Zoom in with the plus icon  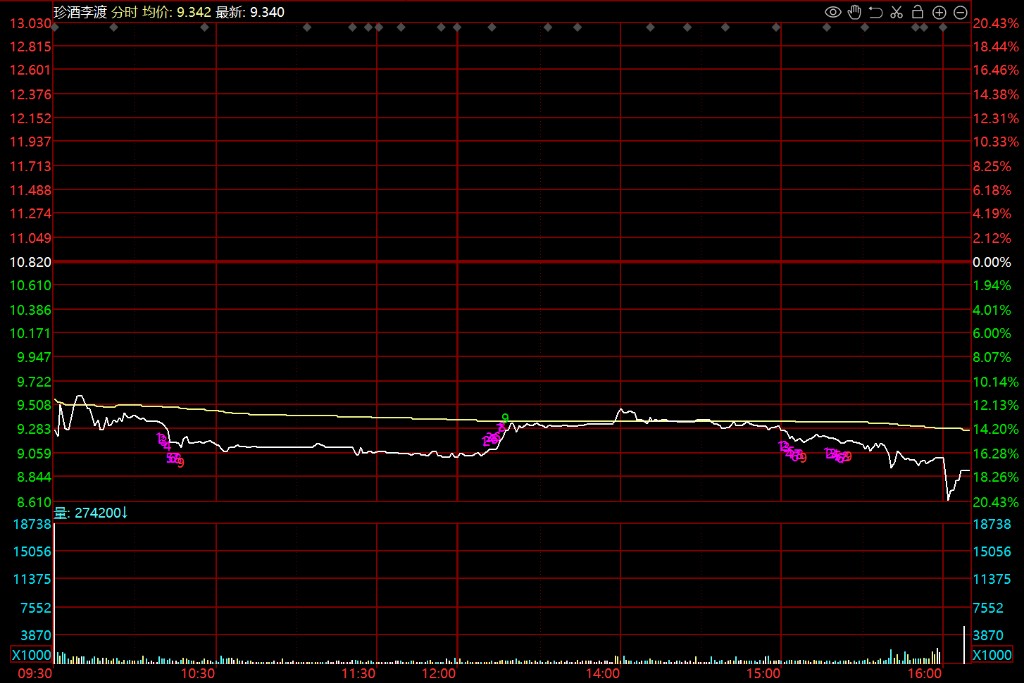[x=939, y=12]
